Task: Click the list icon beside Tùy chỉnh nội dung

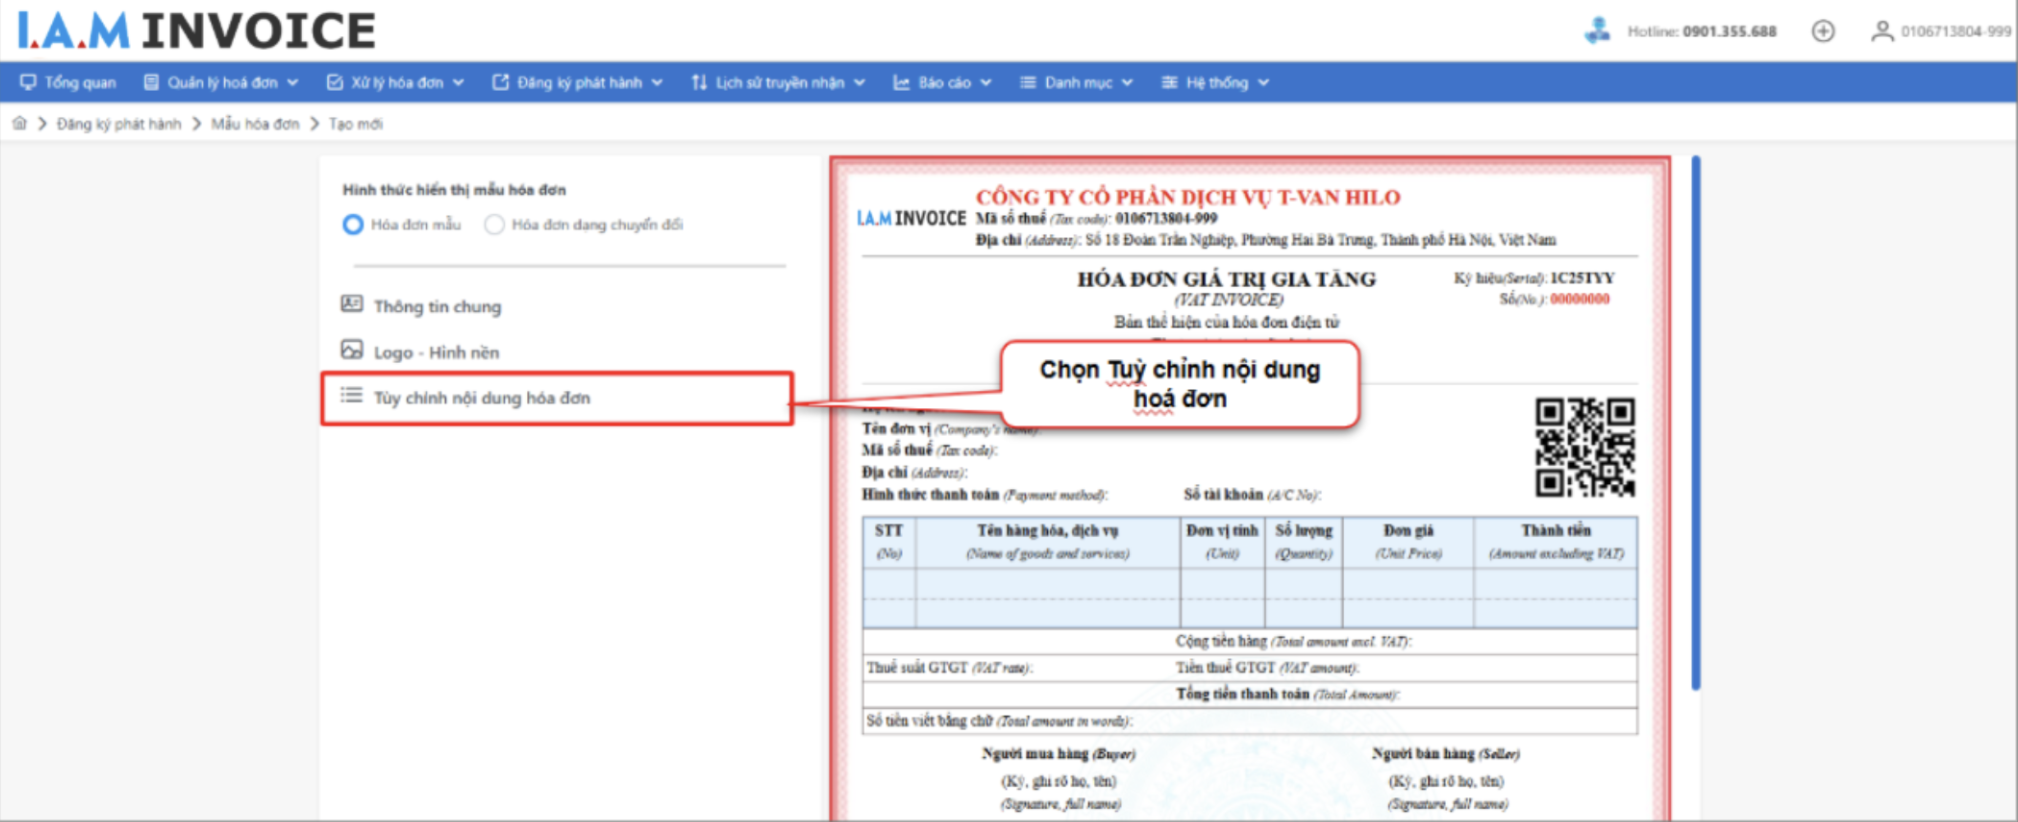Action: (x=351, y=396)
